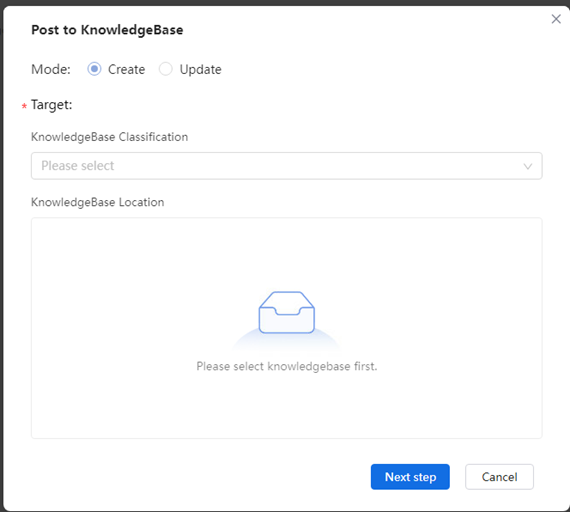Proceed with the Next step button
570x512 pixels.
click(x=410, y=476)
